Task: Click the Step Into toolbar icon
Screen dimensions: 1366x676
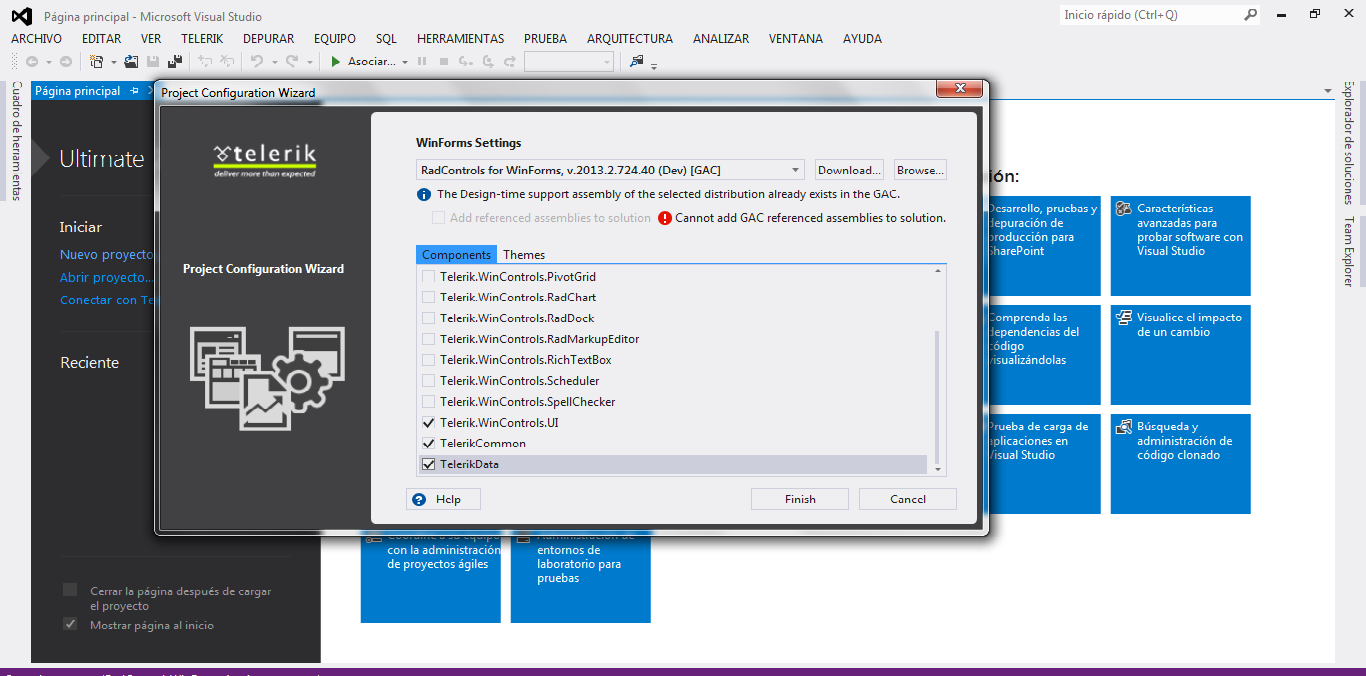Action: click(466, 62)
